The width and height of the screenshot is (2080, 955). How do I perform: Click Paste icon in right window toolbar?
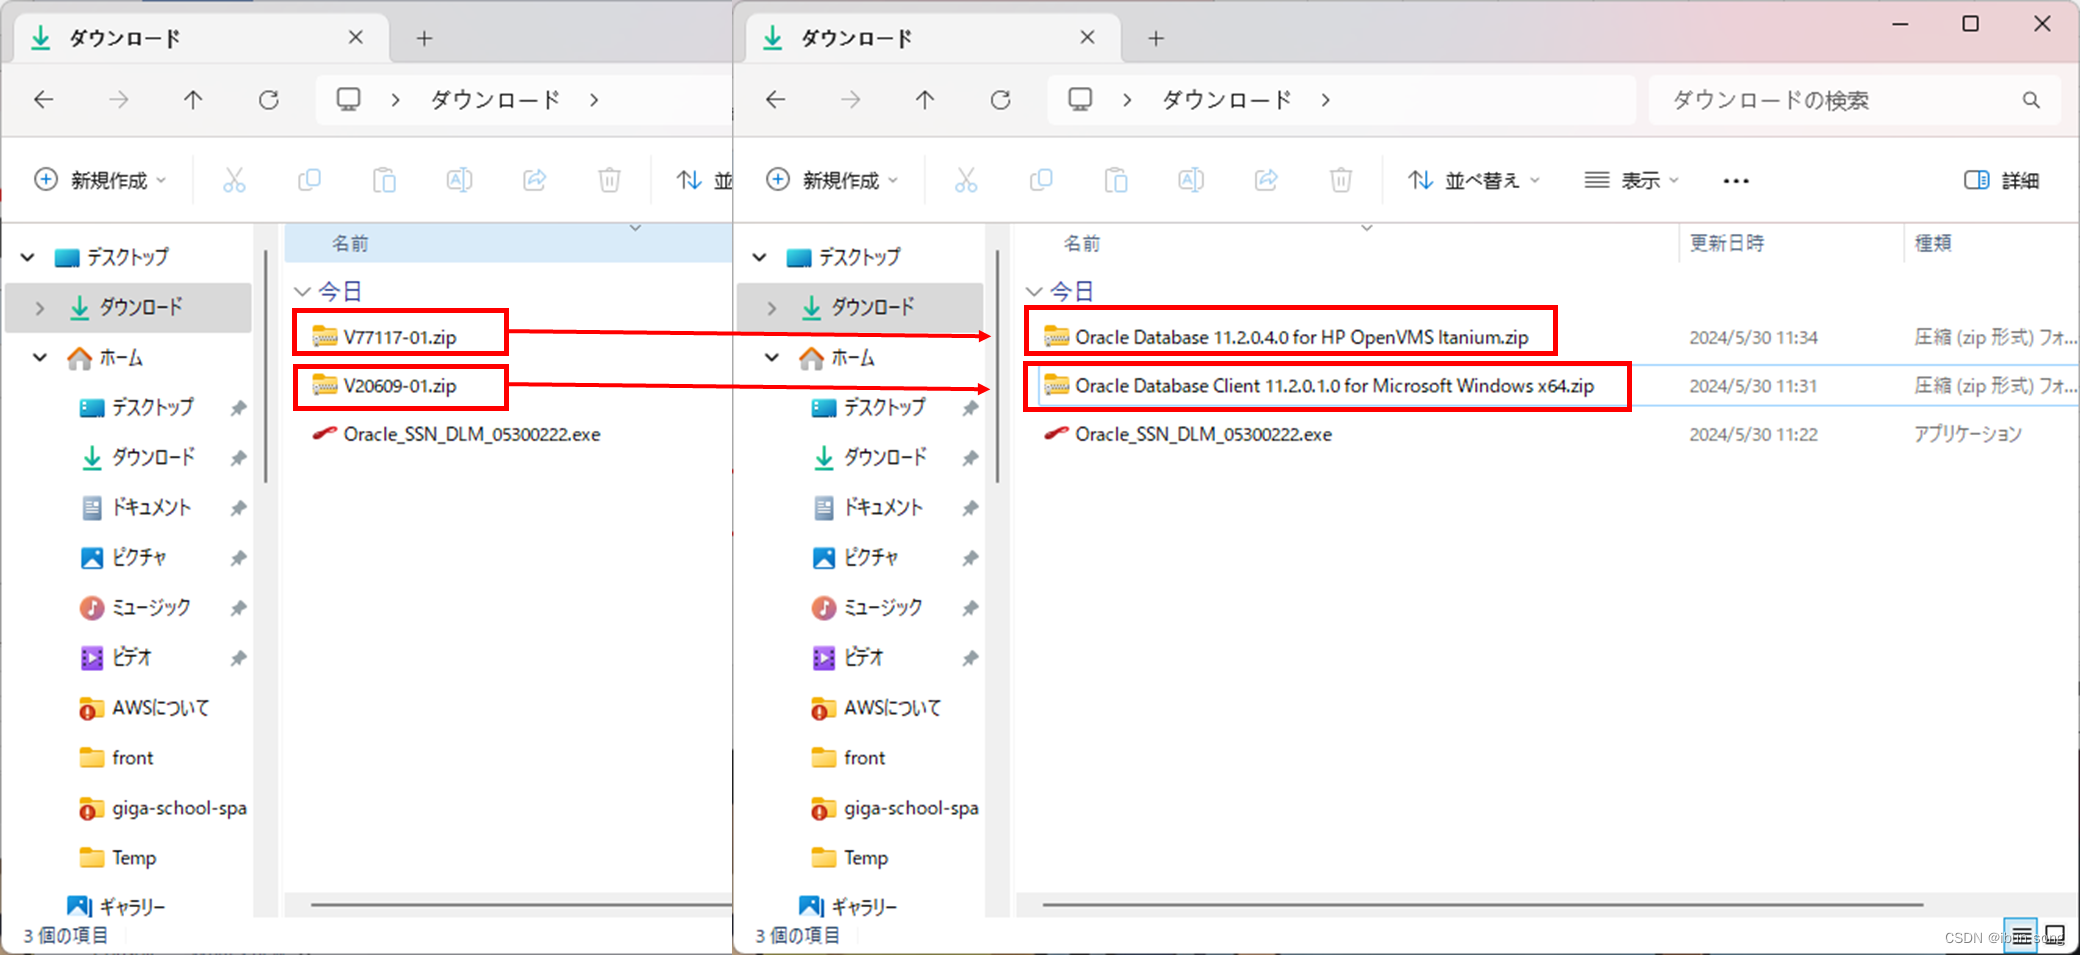[x=1116, y=180]
